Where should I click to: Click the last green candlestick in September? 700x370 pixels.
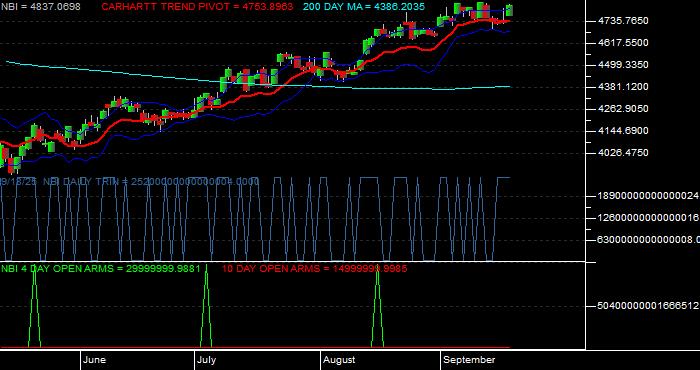tap(509, 10)
